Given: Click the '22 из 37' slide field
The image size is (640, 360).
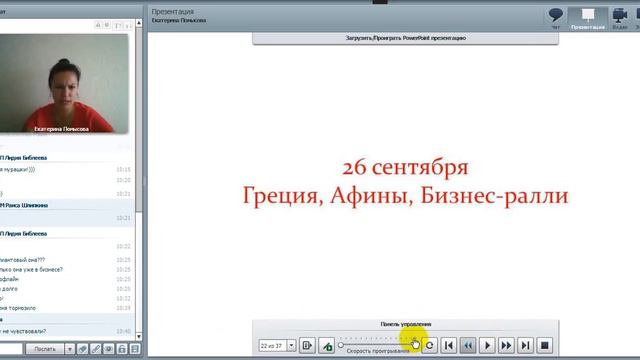Looking at the screenshot, I should tap(273, 346).
